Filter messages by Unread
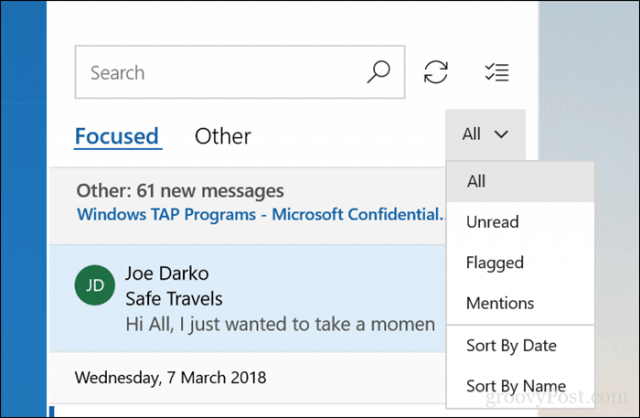This screenshot has height=418, width=640. (x=520, y=222)
